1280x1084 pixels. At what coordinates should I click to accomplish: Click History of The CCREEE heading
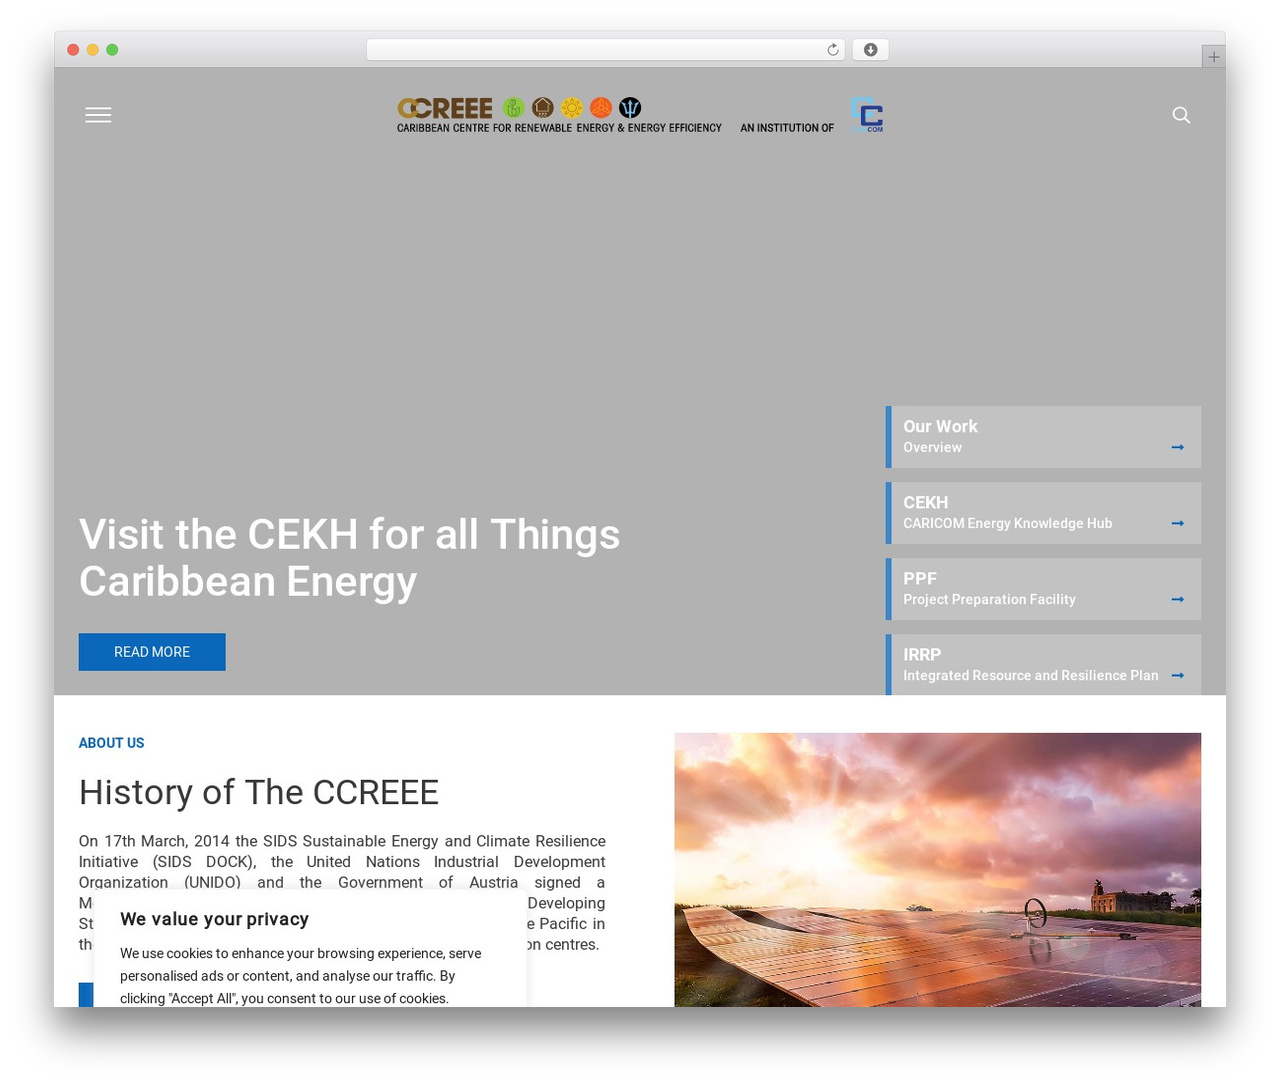click(259, 792)
